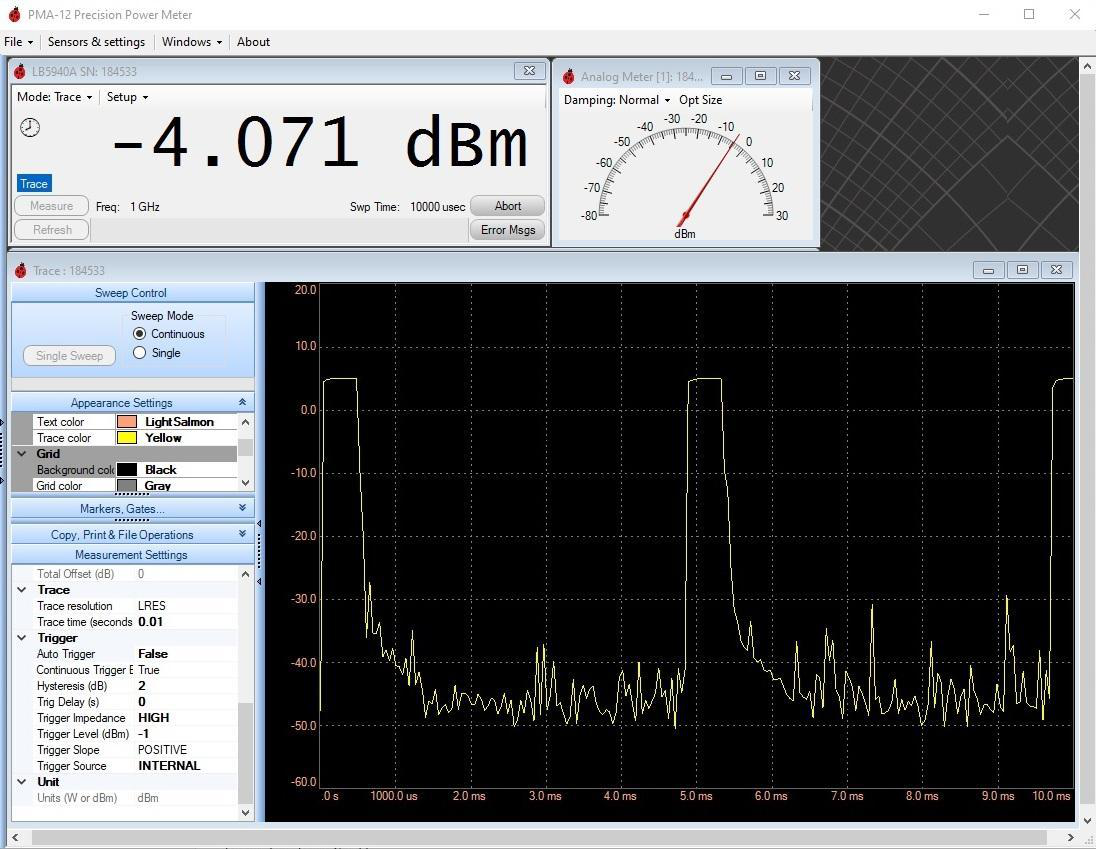Click Measurement Settings scrollbar down arrow
Screen dimensions: 1096x849
(245, 813)
